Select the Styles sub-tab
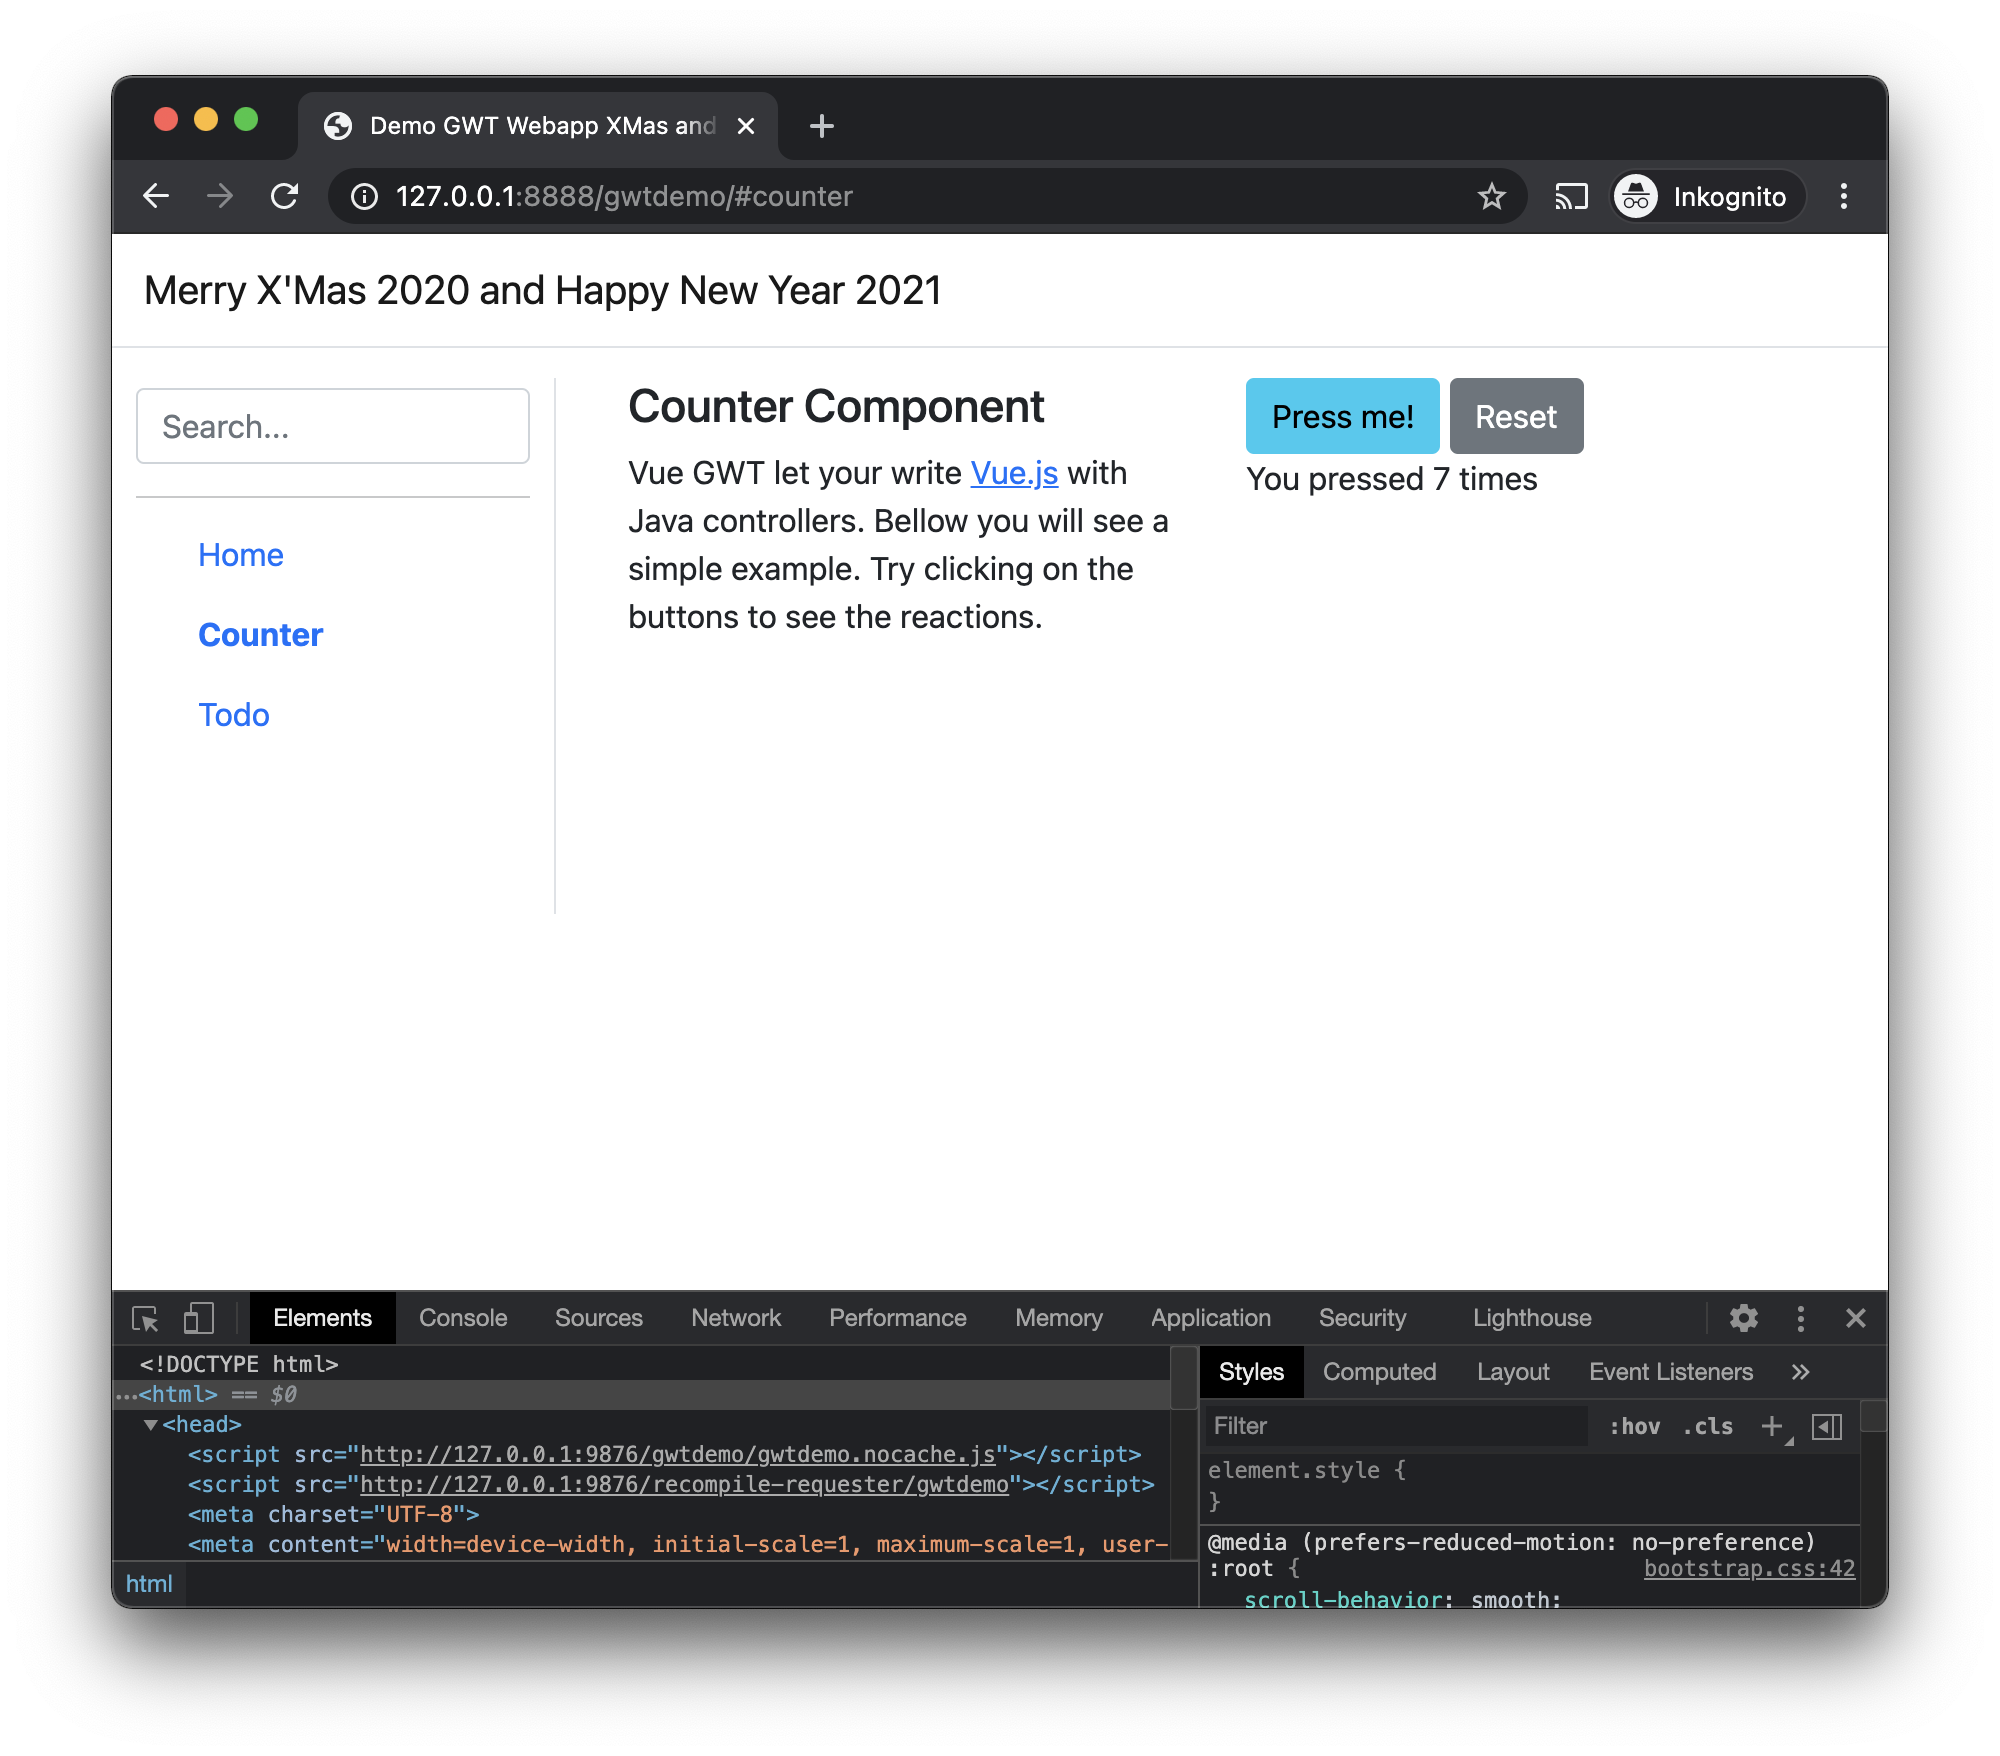 tap(1251, 1372)
